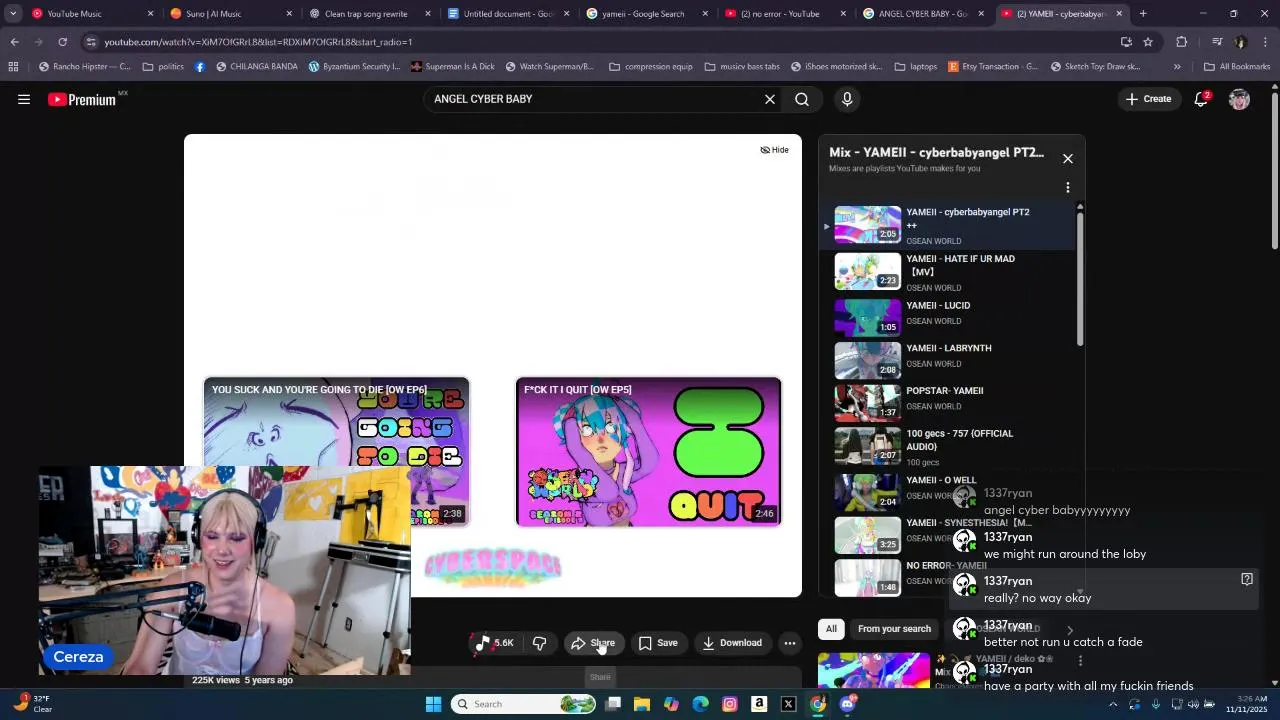The image size is (1280, 720).
Task: Bookmark this page with star icon
Action: (1148, 42)
